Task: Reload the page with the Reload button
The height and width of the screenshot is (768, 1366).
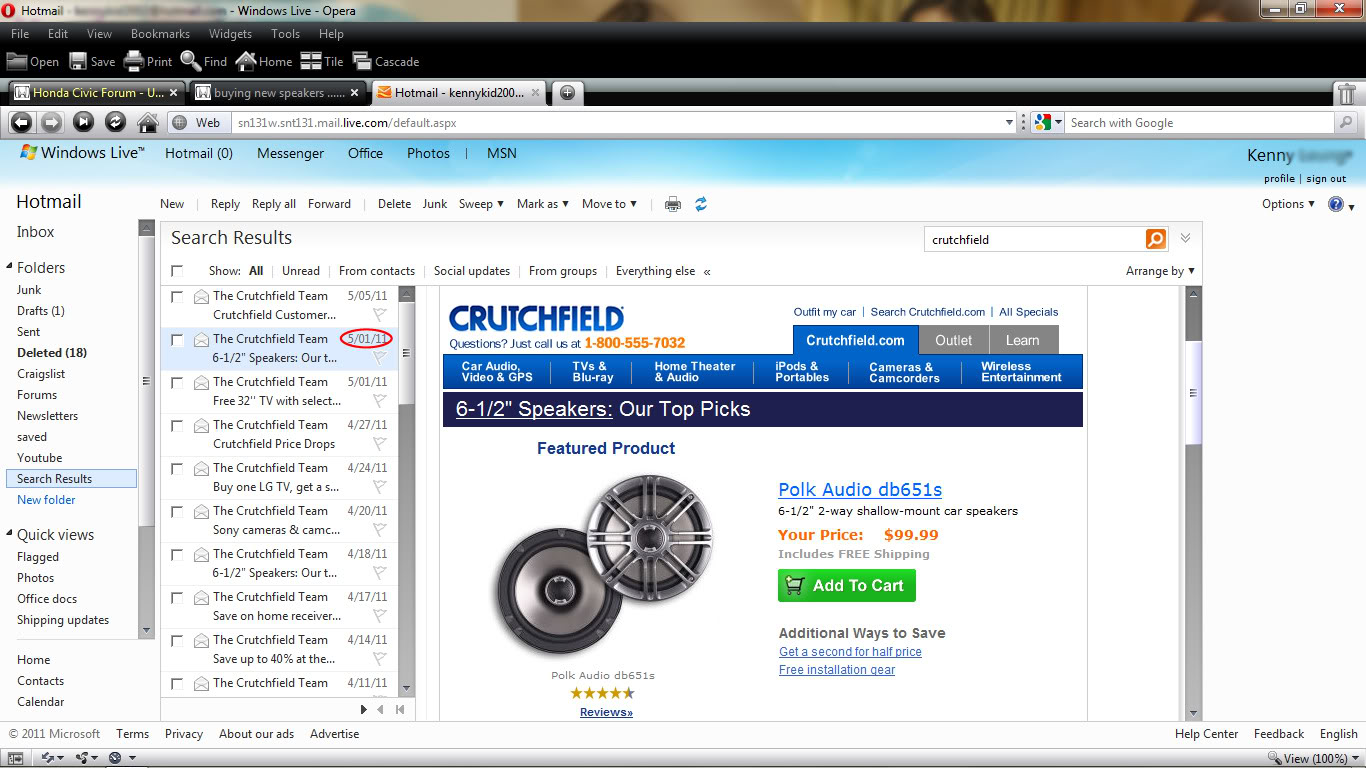Action: click(x=115, y=122)
